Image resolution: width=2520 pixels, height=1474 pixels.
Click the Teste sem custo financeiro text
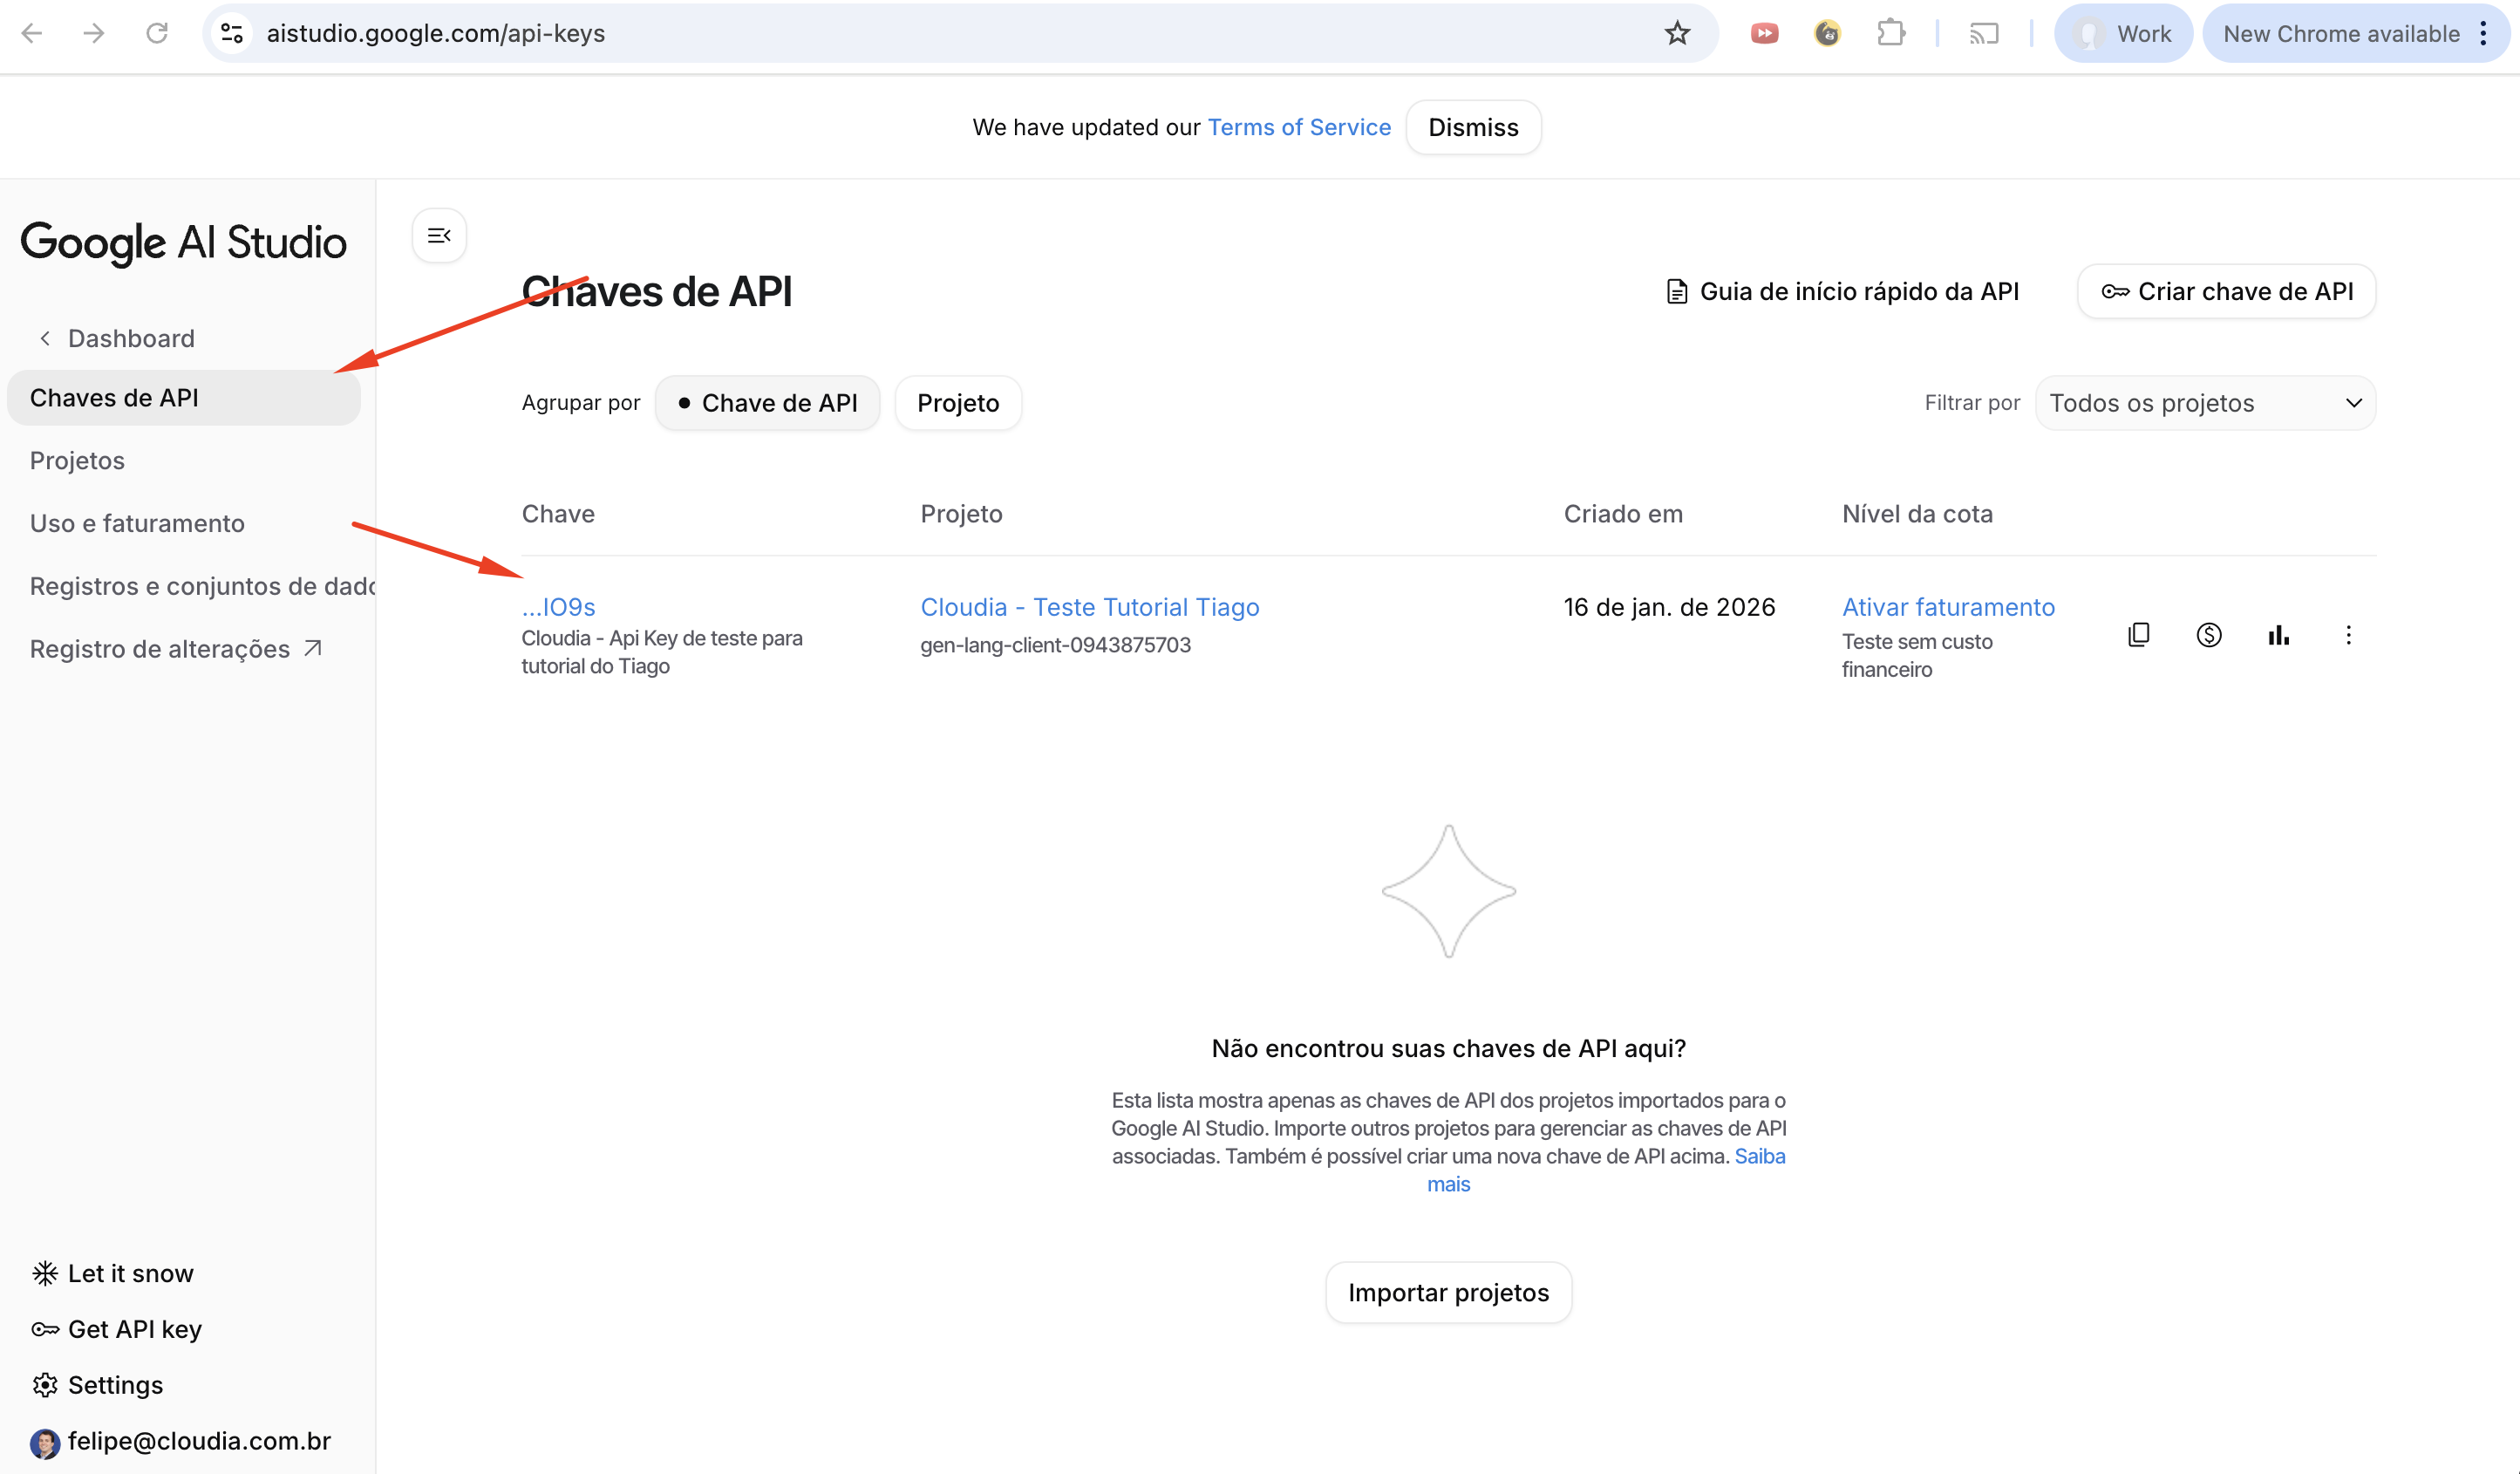pyautogui.click(x=1917, y=655)
